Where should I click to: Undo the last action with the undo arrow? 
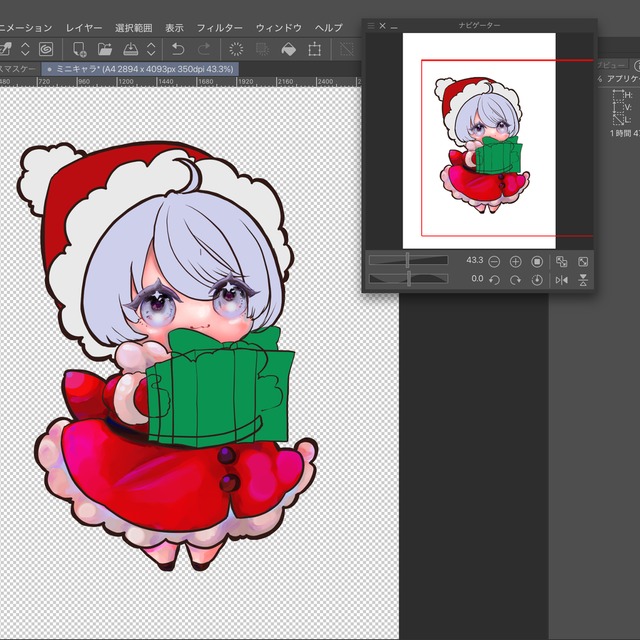click(x=178, y=48)
